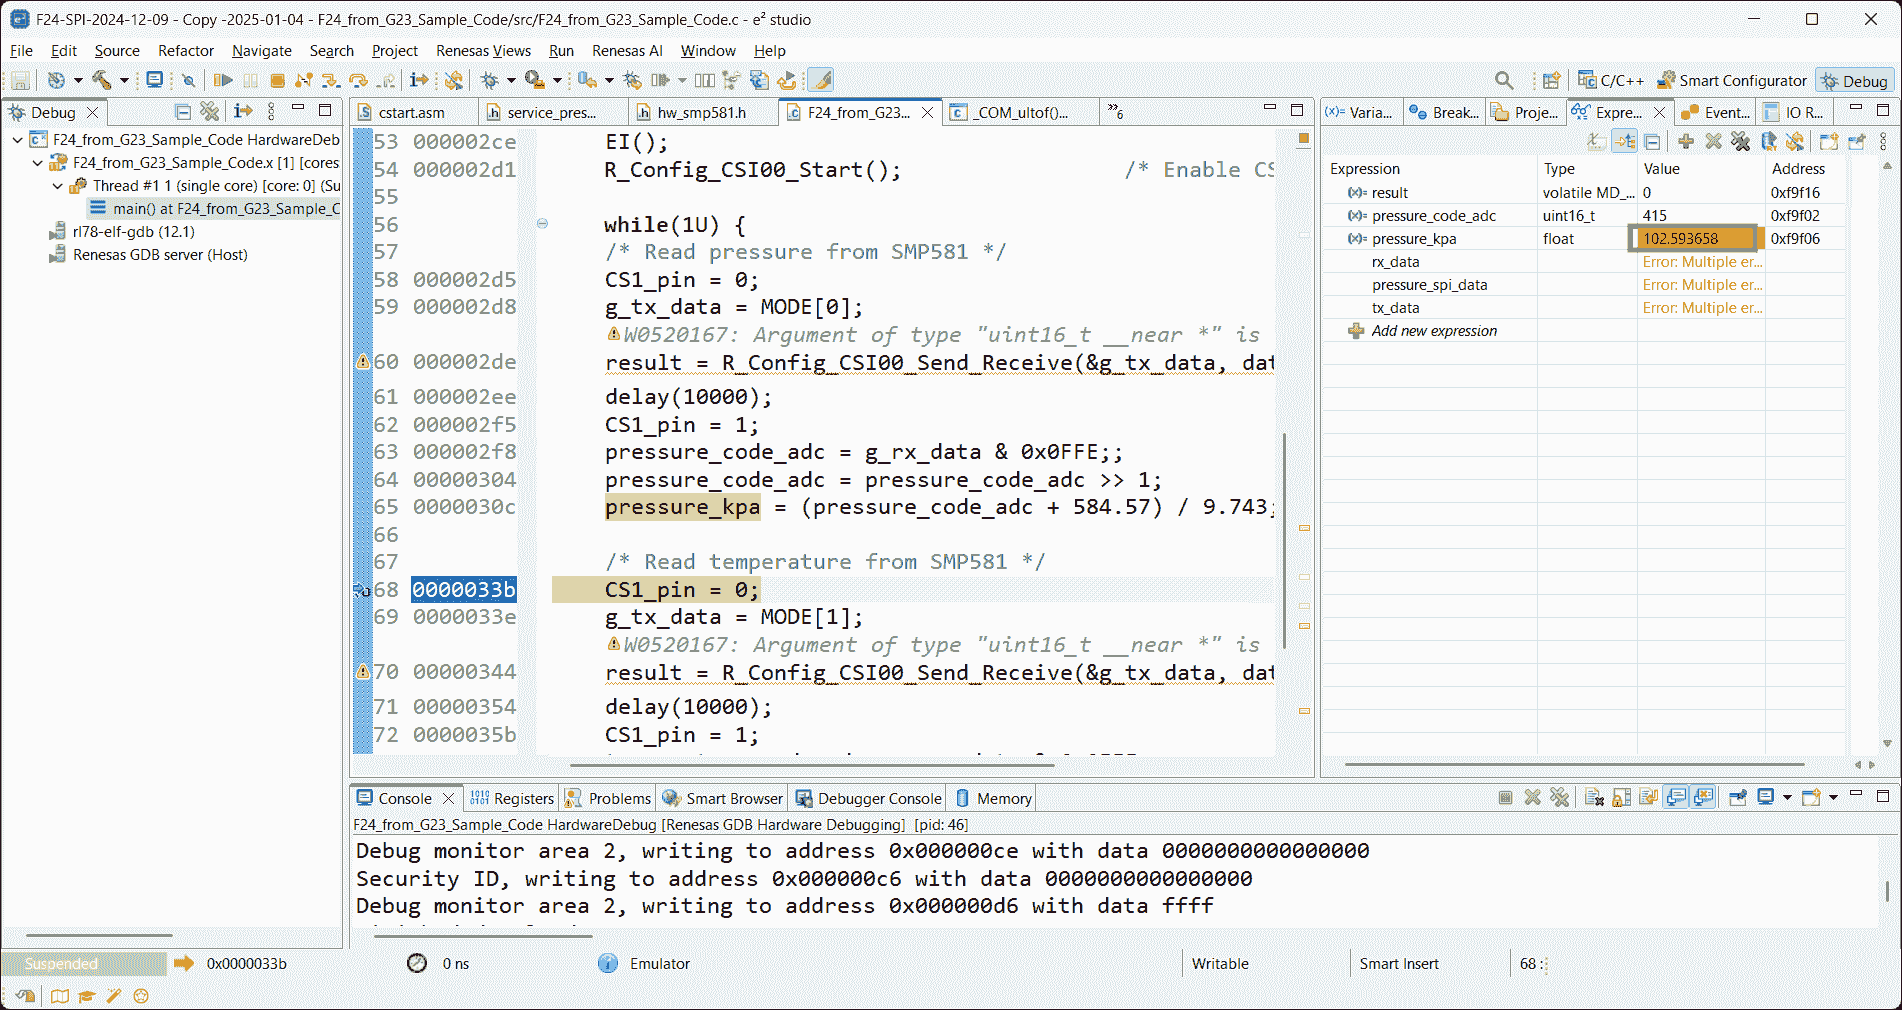Screen dimensions: 1902x1010
Task: Switch to Smart Configurator perspective
Action: pyautogui.click(x=1732, y=80)
